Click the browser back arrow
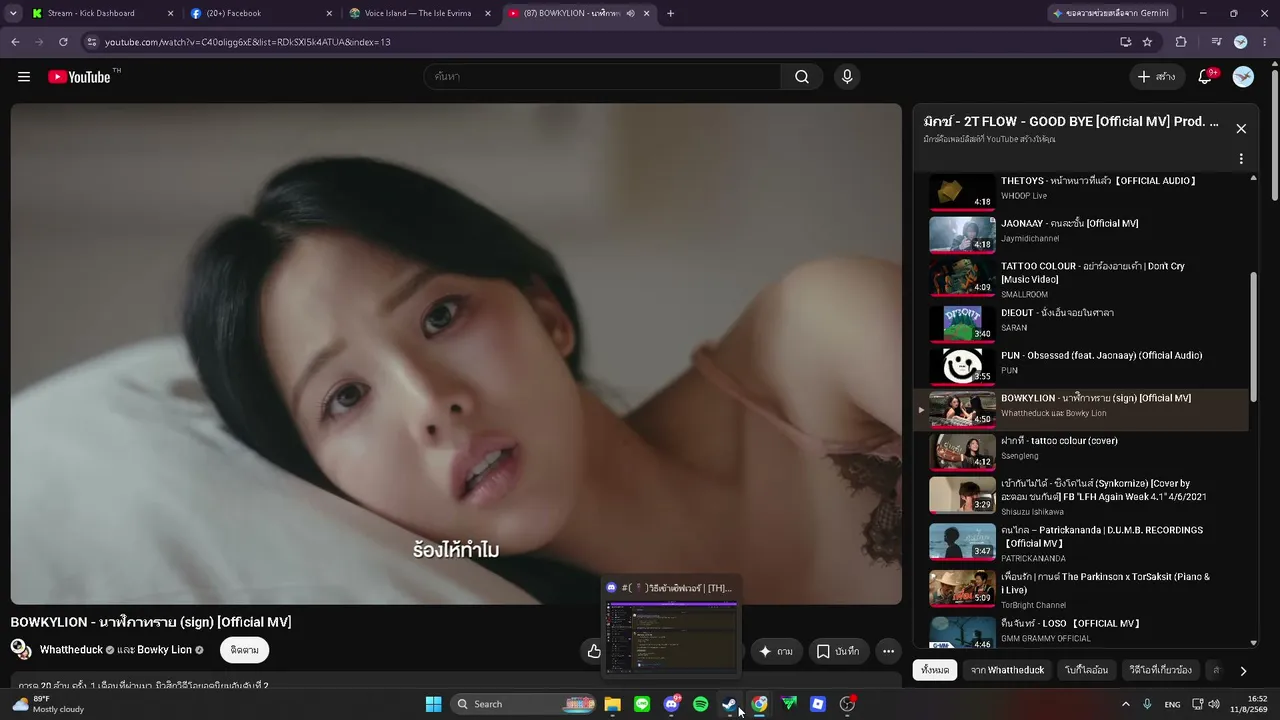The width and height of the screenshot is (1280, 720). 15,42
